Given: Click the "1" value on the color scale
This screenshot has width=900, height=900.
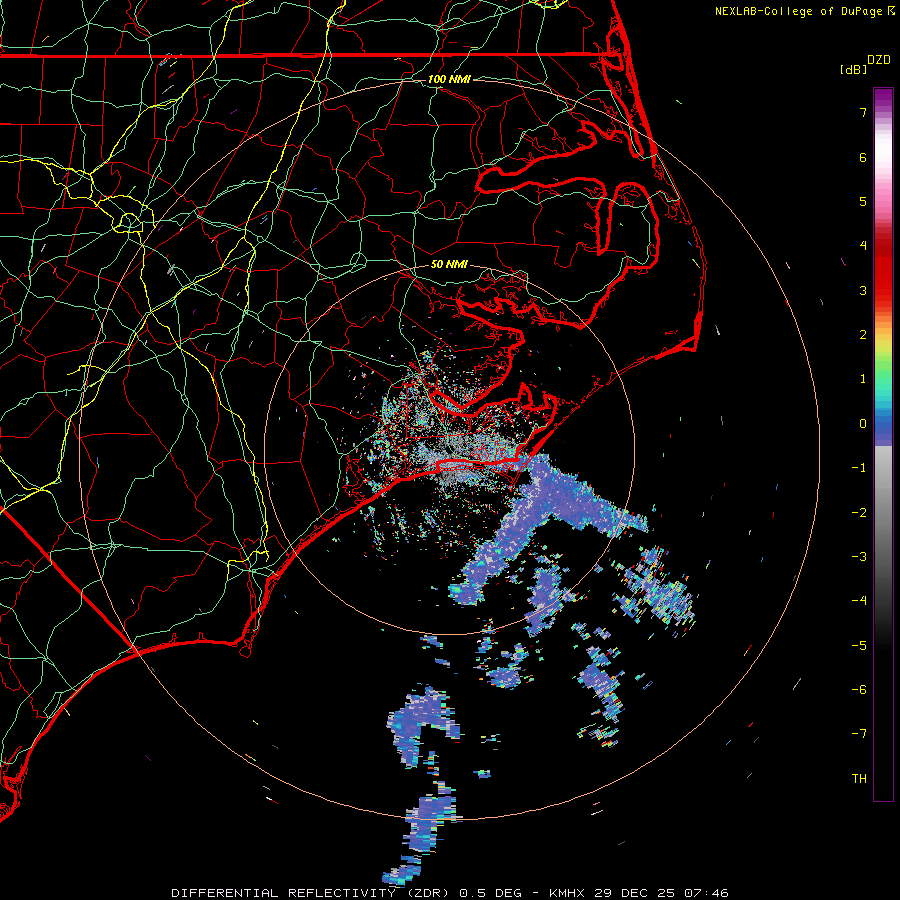Looking at the screenshot, I should 863,379.
